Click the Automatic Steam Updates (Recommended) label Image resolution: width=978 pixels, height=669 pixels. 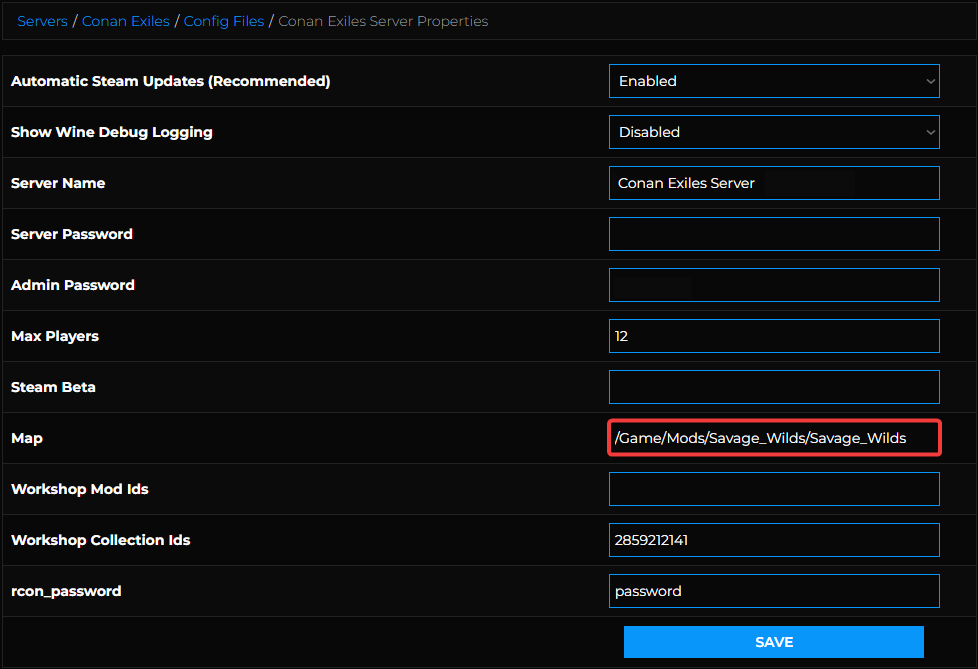pyautogui.click(x=170, y=81)
